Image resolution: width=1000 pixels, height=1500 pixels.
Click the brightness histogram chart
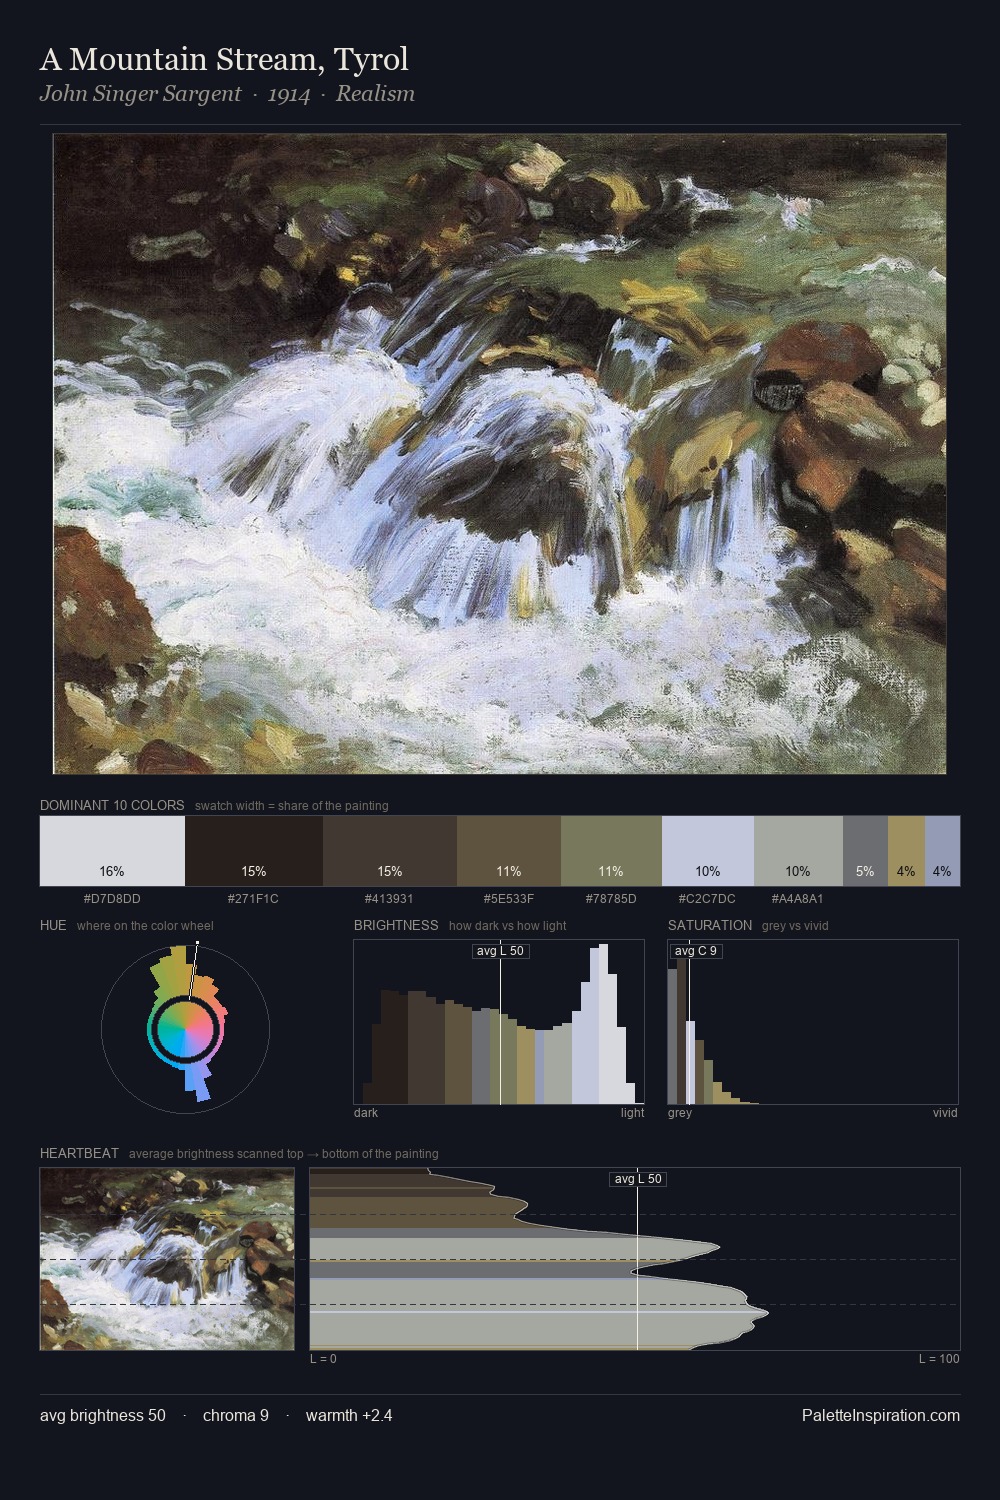point(499,1022)
